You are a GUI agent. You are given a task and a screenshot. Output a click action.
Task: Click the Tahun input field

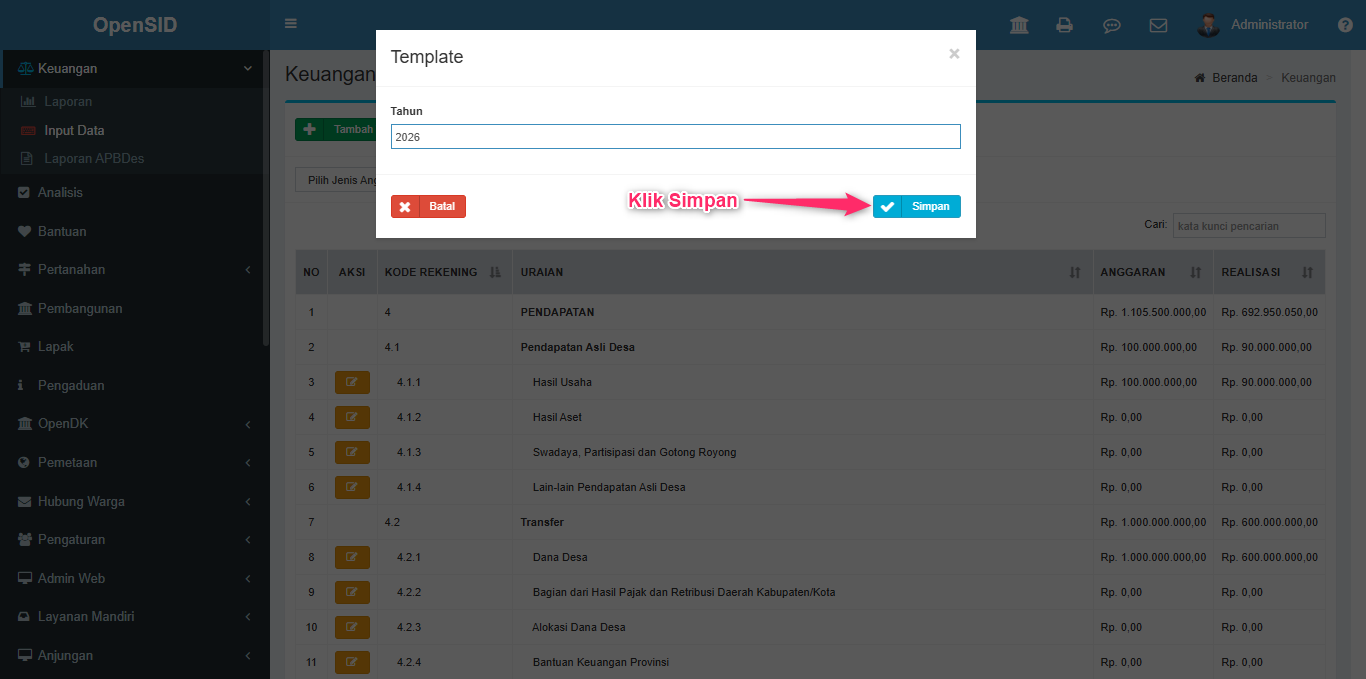pos(675,137)
